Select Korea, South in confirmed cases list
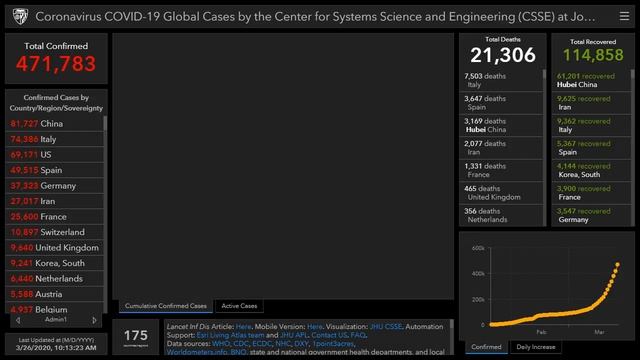Screen dimensions: 640x360 tap(55, 263)
